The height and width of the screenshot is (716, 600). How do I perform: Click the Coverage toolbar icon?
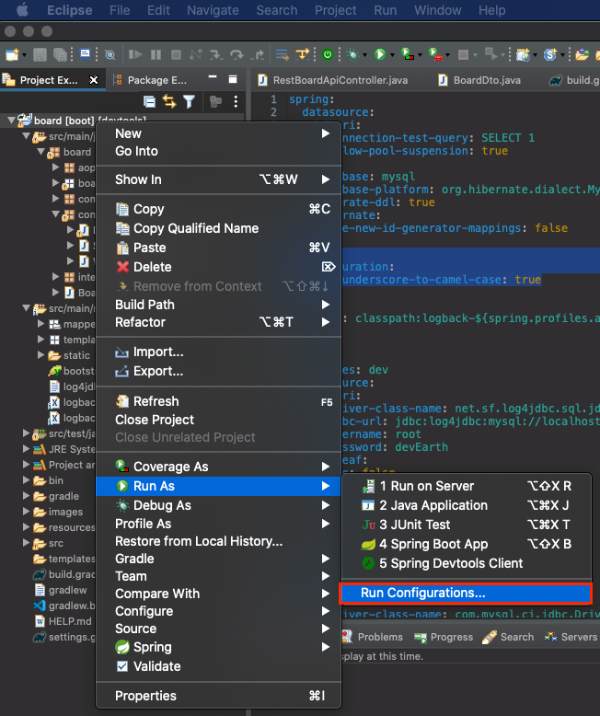[407, 55]
